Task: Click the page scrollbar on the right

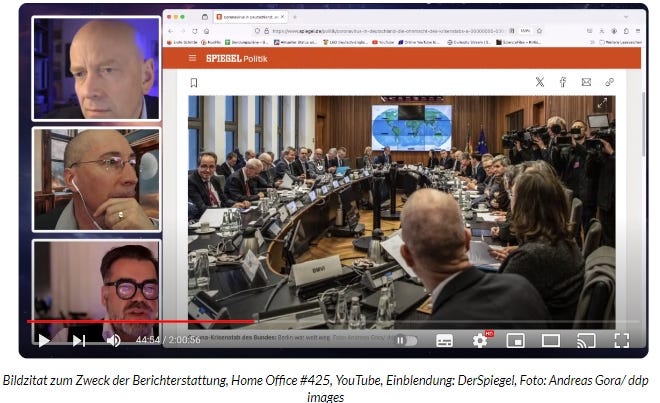Action: pyautogui.click(x=643, y=124)
